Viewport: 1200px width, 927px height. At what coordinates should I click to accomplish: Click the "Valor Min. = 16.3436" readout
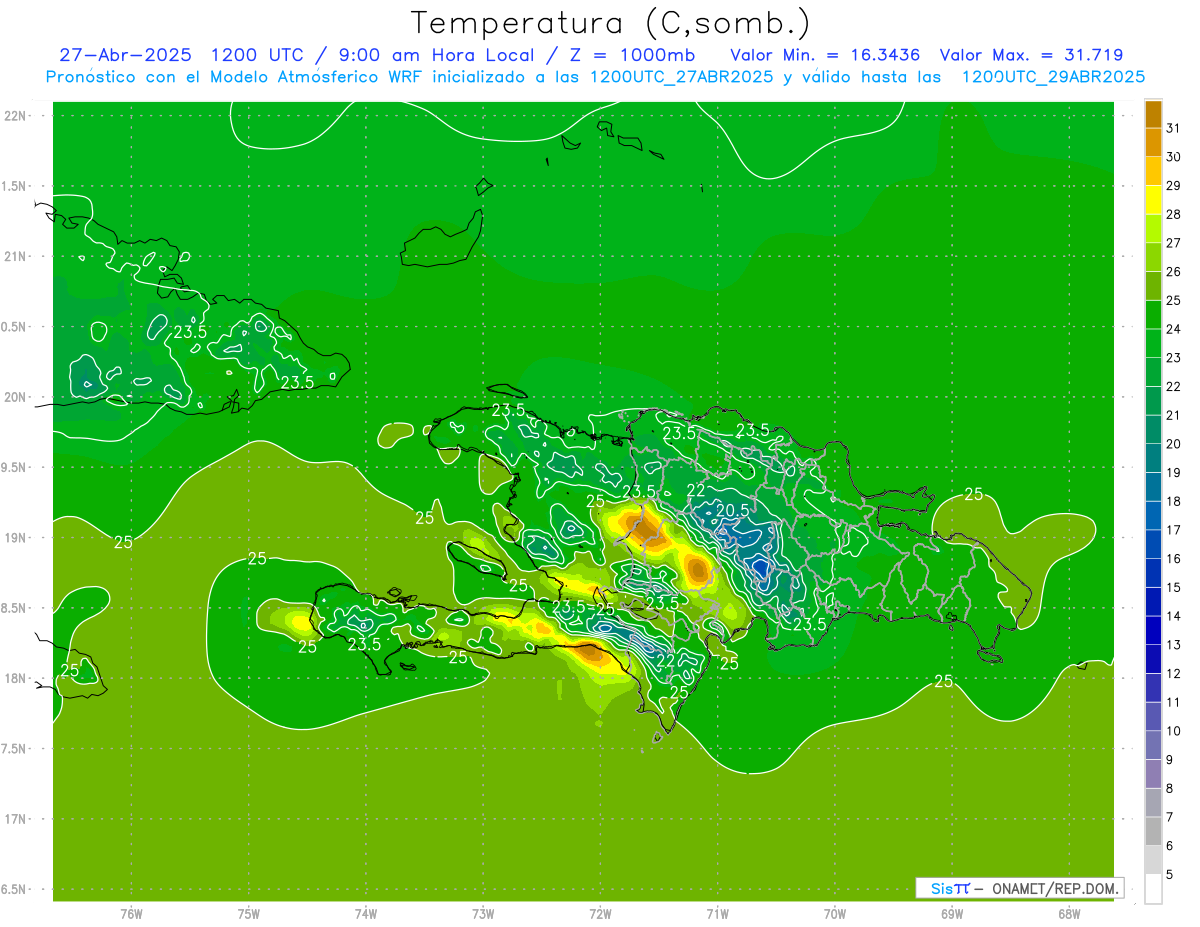pyautogui.click(x=825, y=55)
